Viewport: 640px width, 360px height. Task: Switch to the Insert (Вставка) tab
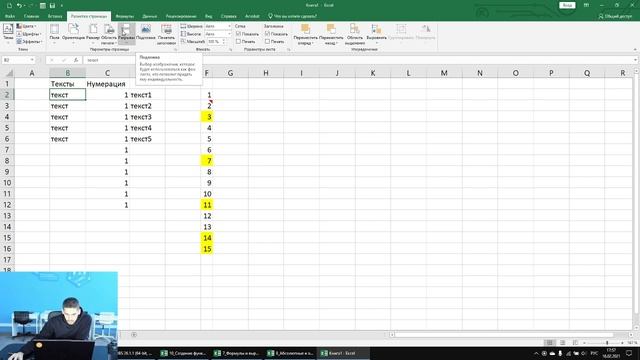(55, 16)
